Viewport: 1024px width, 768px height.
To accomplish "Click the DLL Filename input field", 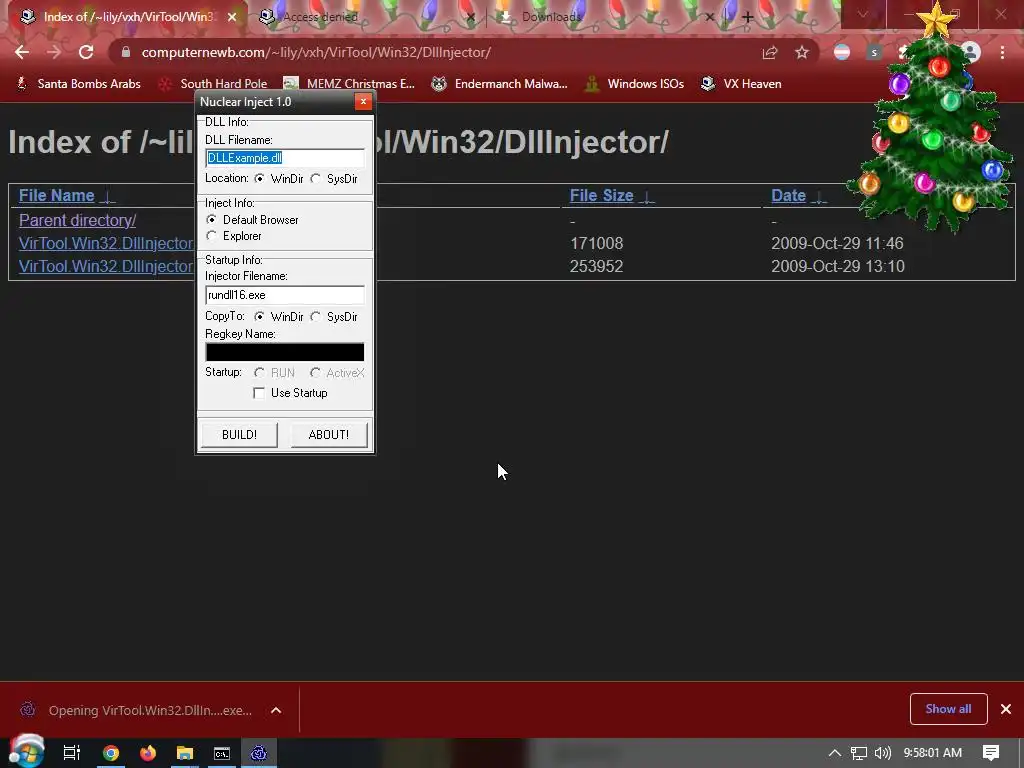I will coord(285,158).
